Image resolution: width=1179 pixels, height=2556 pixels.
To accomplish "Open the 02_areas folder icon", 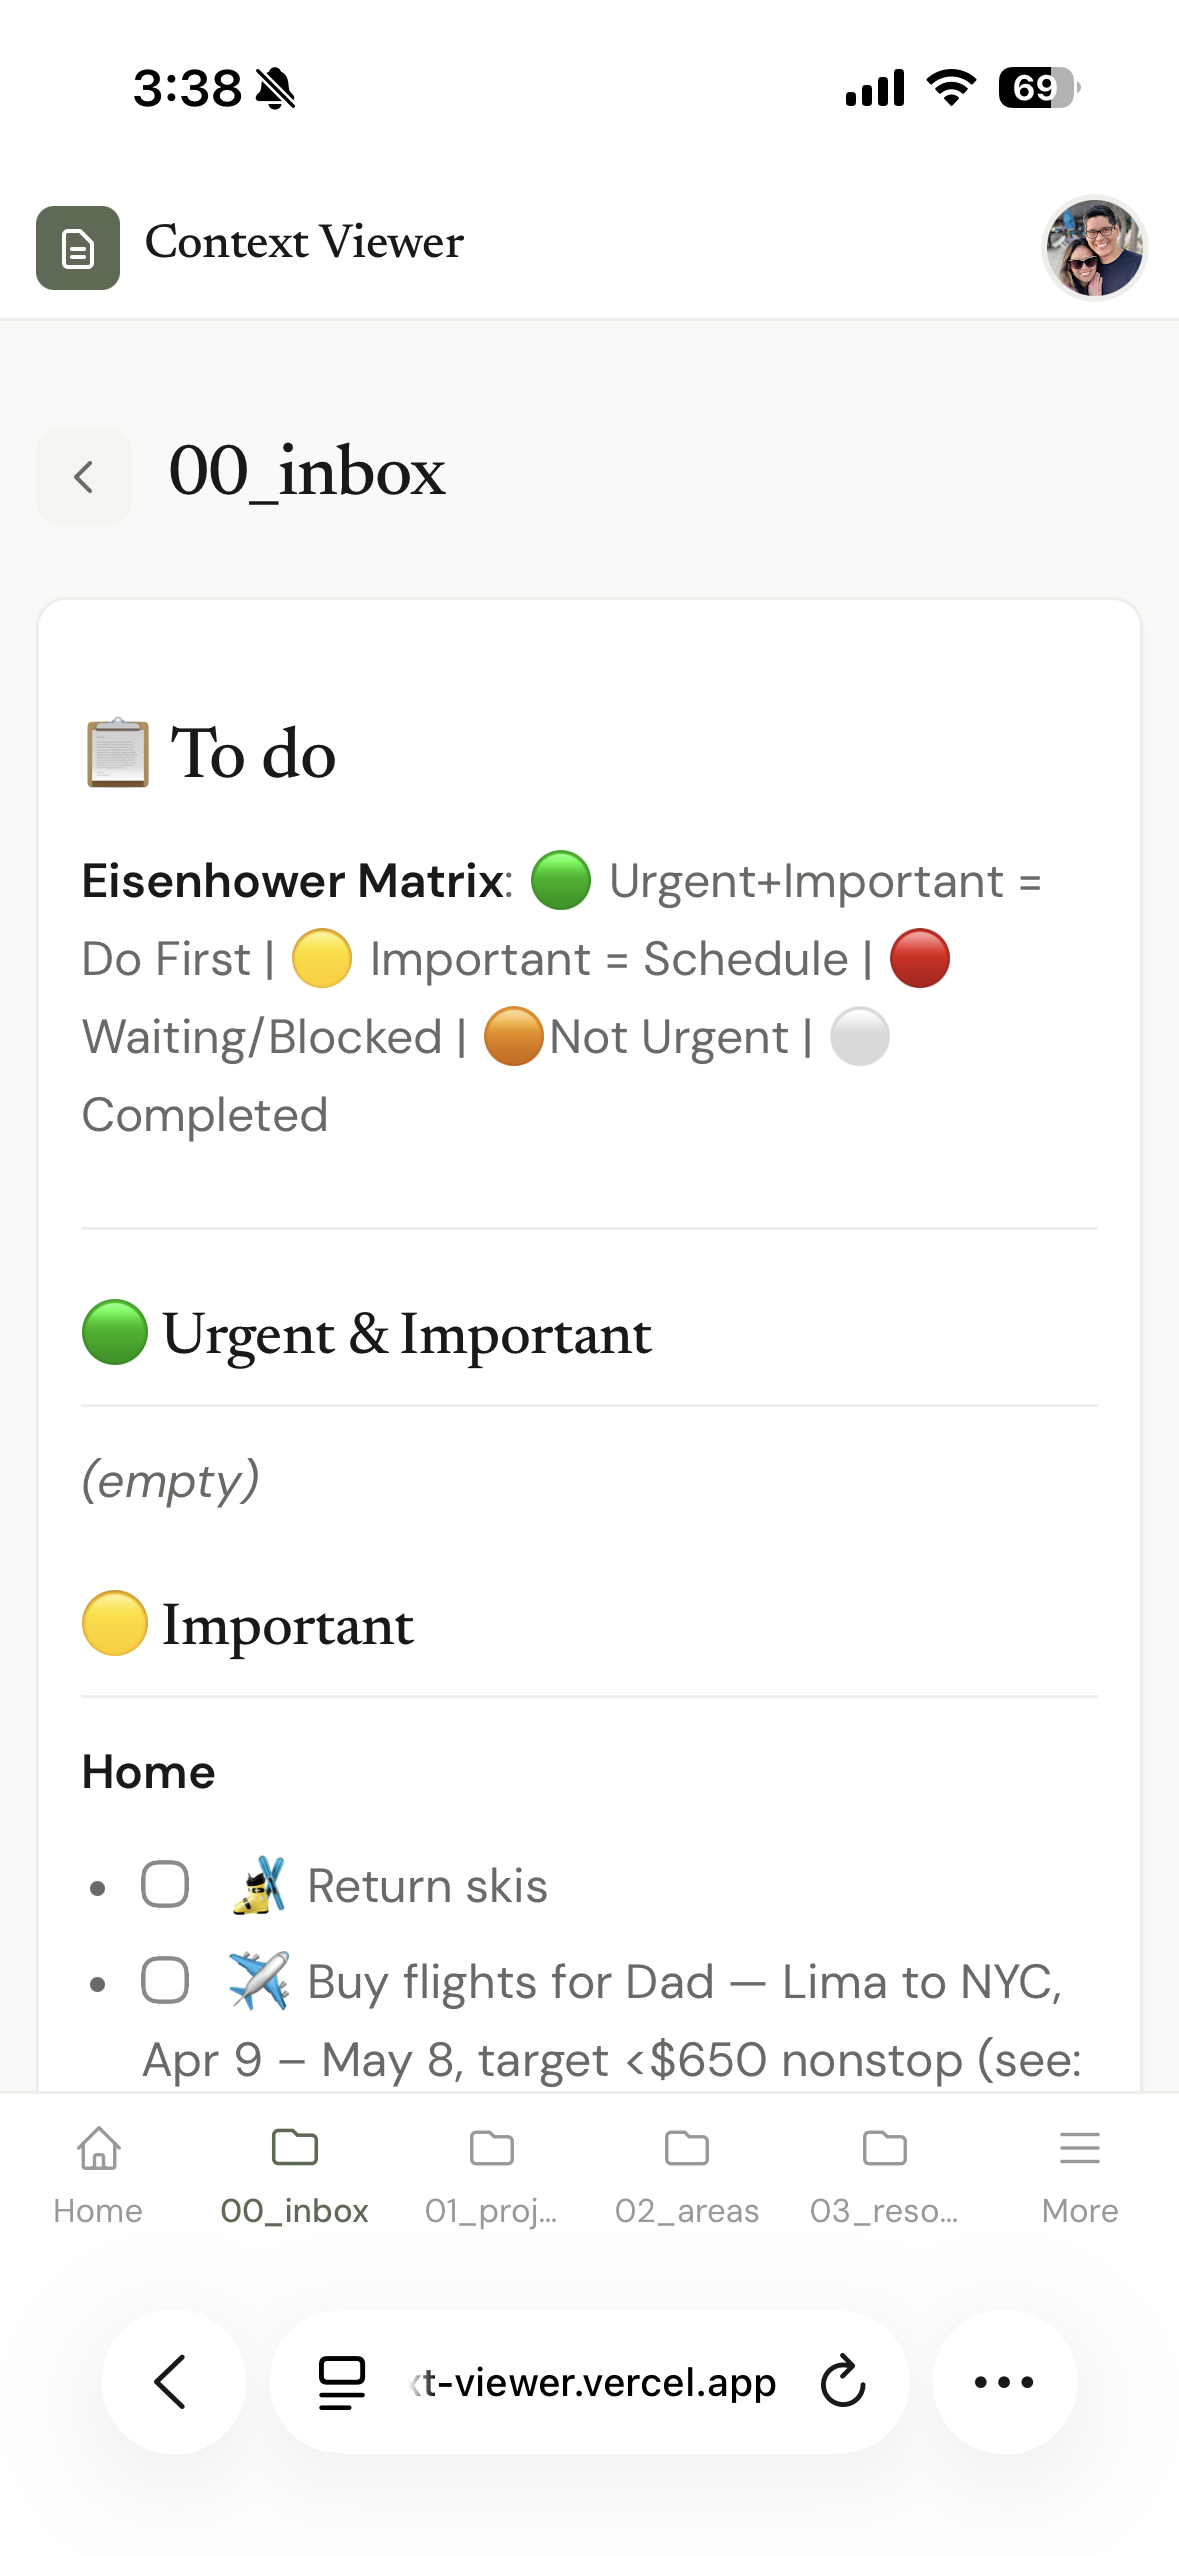I will pos(687,2147).
